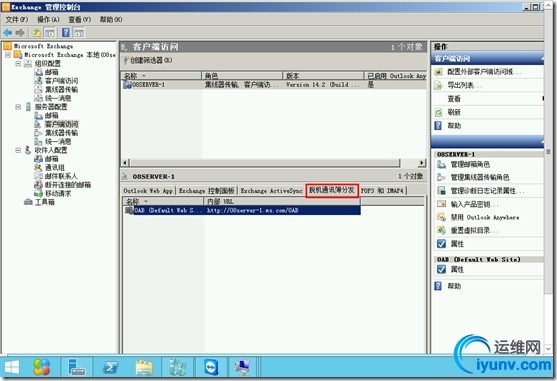The image size is (557, 381).
Task: Select 断开连接的邮箱 tree item
Action: [68, 185]
